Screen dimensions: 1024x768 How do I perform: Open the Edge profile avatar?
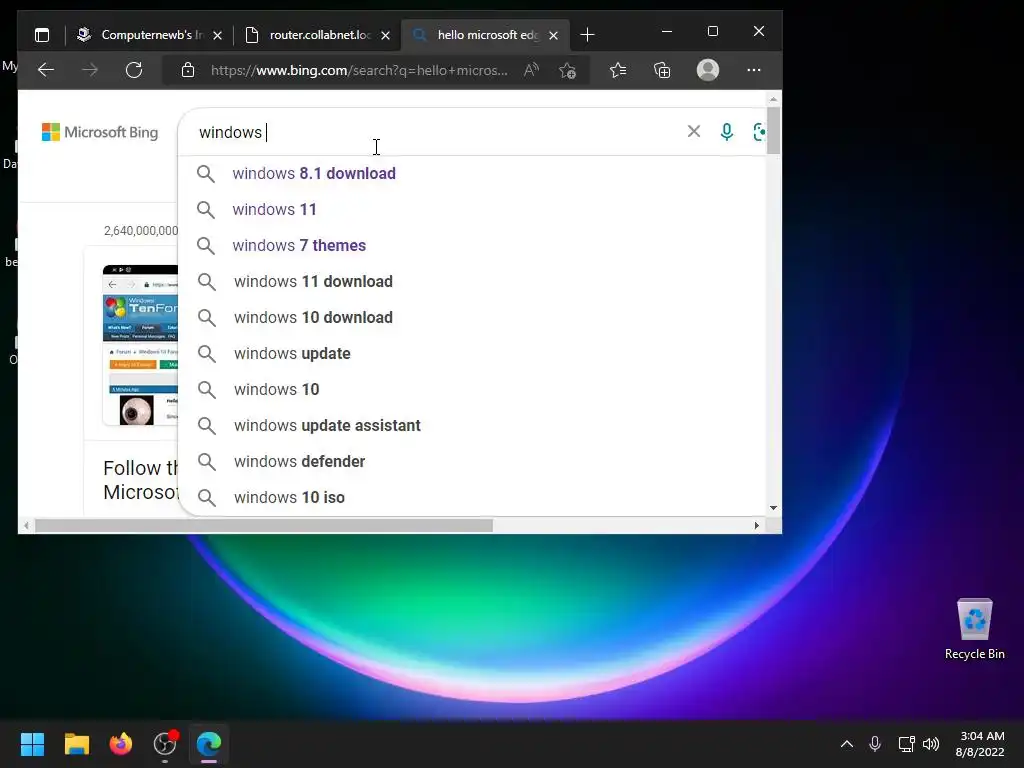pyautogui.click(x=708, y=70)
